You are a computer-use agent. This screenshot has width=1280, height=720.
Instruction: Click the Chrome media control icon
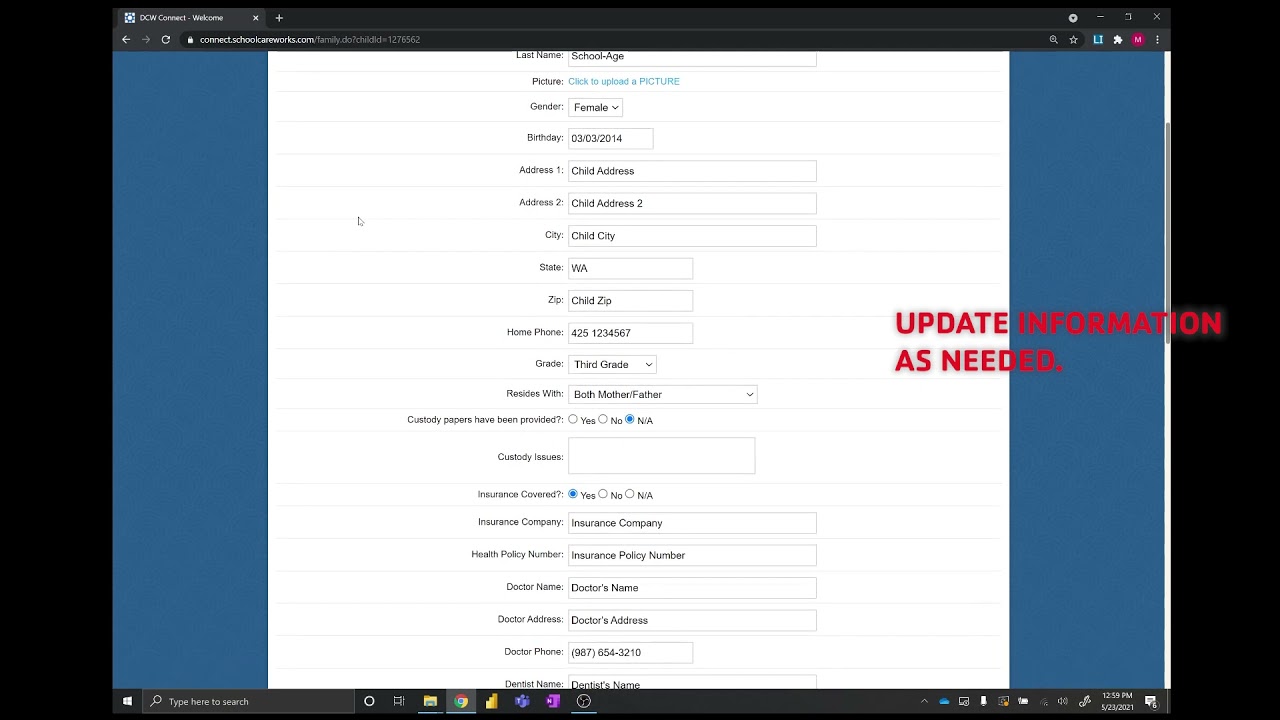click(1073, 18)
